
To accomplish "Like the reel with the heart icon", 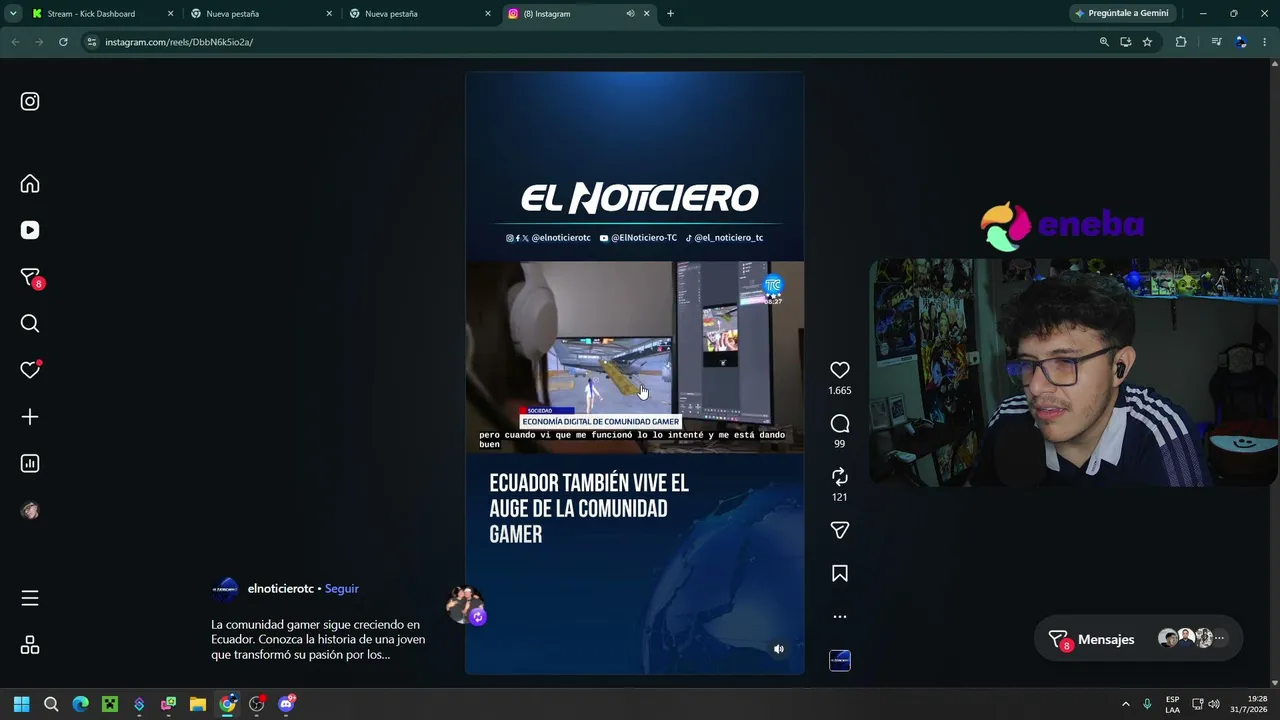I will (840, 370).
